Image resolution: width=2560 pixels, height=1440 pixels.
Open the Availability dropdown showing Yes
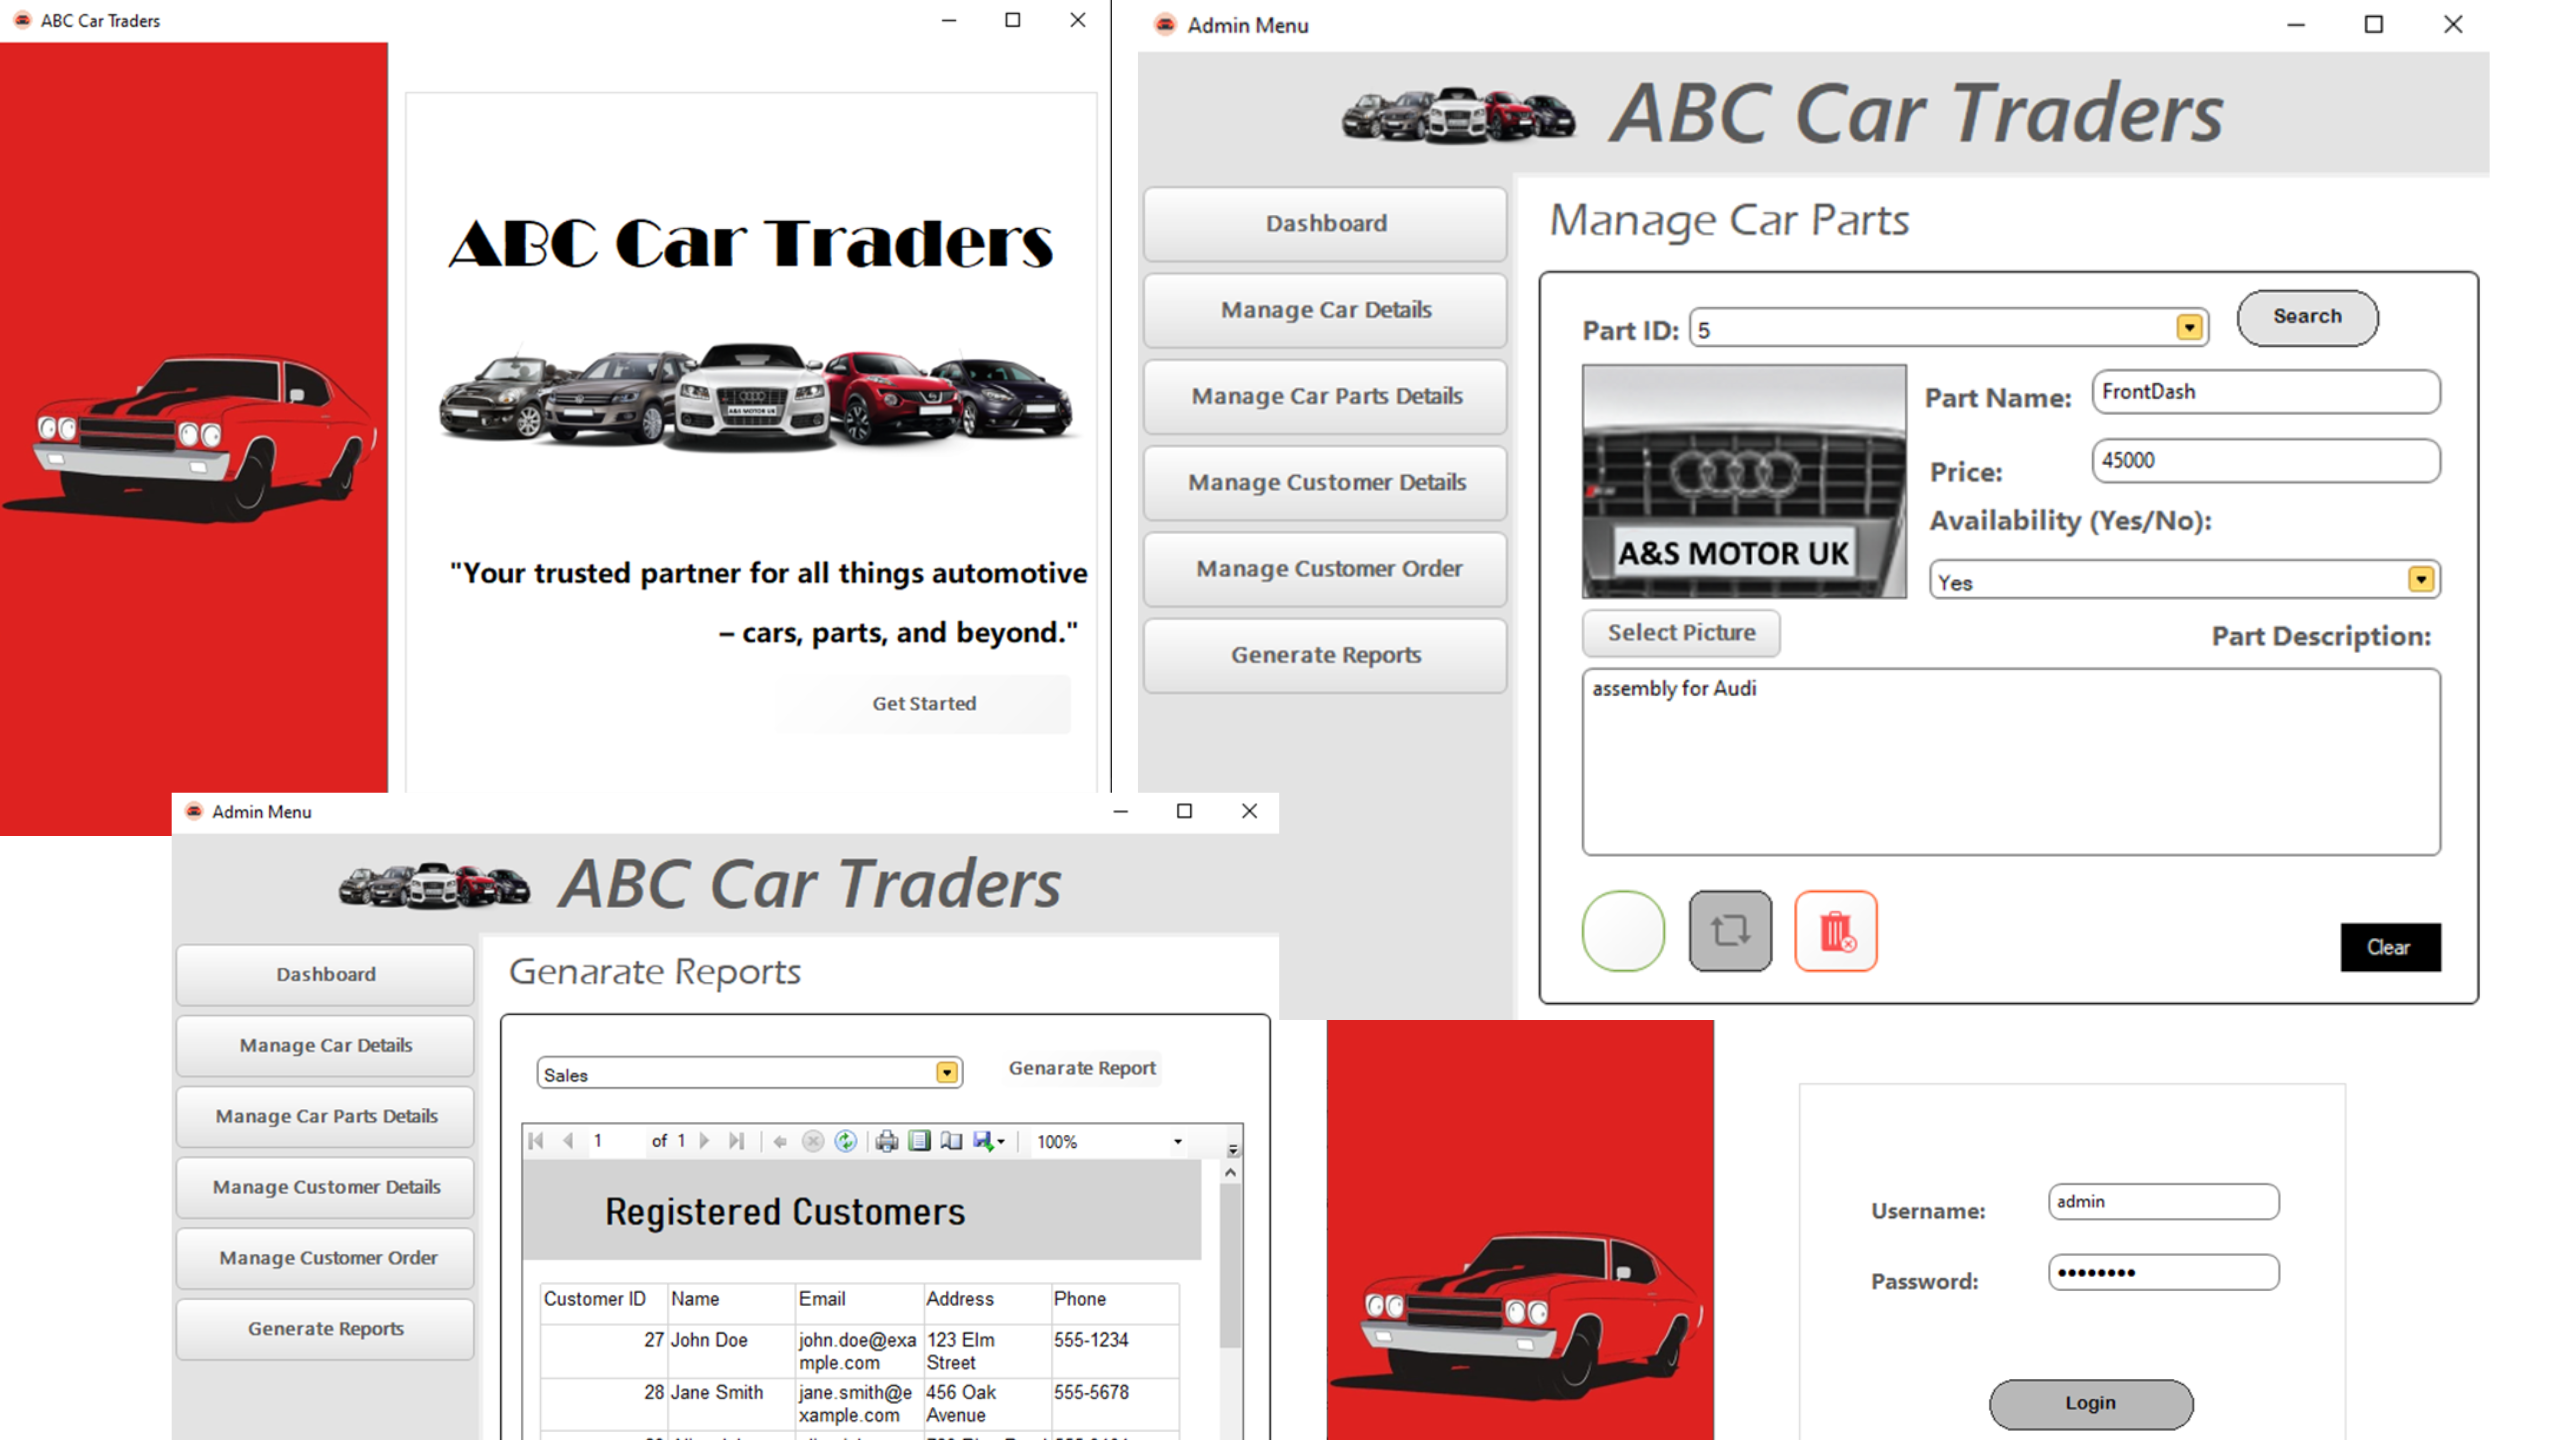point(2420,580)
